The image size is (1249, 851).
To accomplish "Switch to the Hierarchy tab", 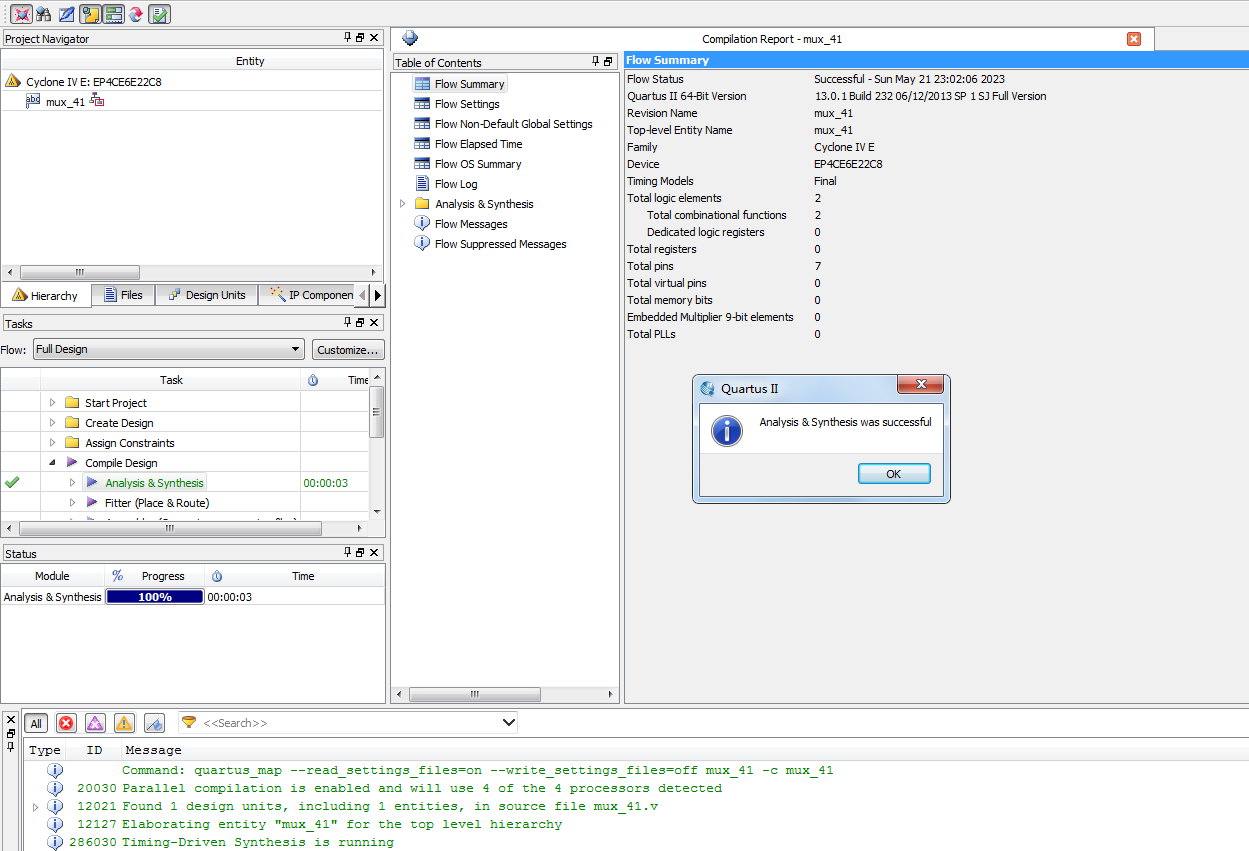I will (45, 295).
